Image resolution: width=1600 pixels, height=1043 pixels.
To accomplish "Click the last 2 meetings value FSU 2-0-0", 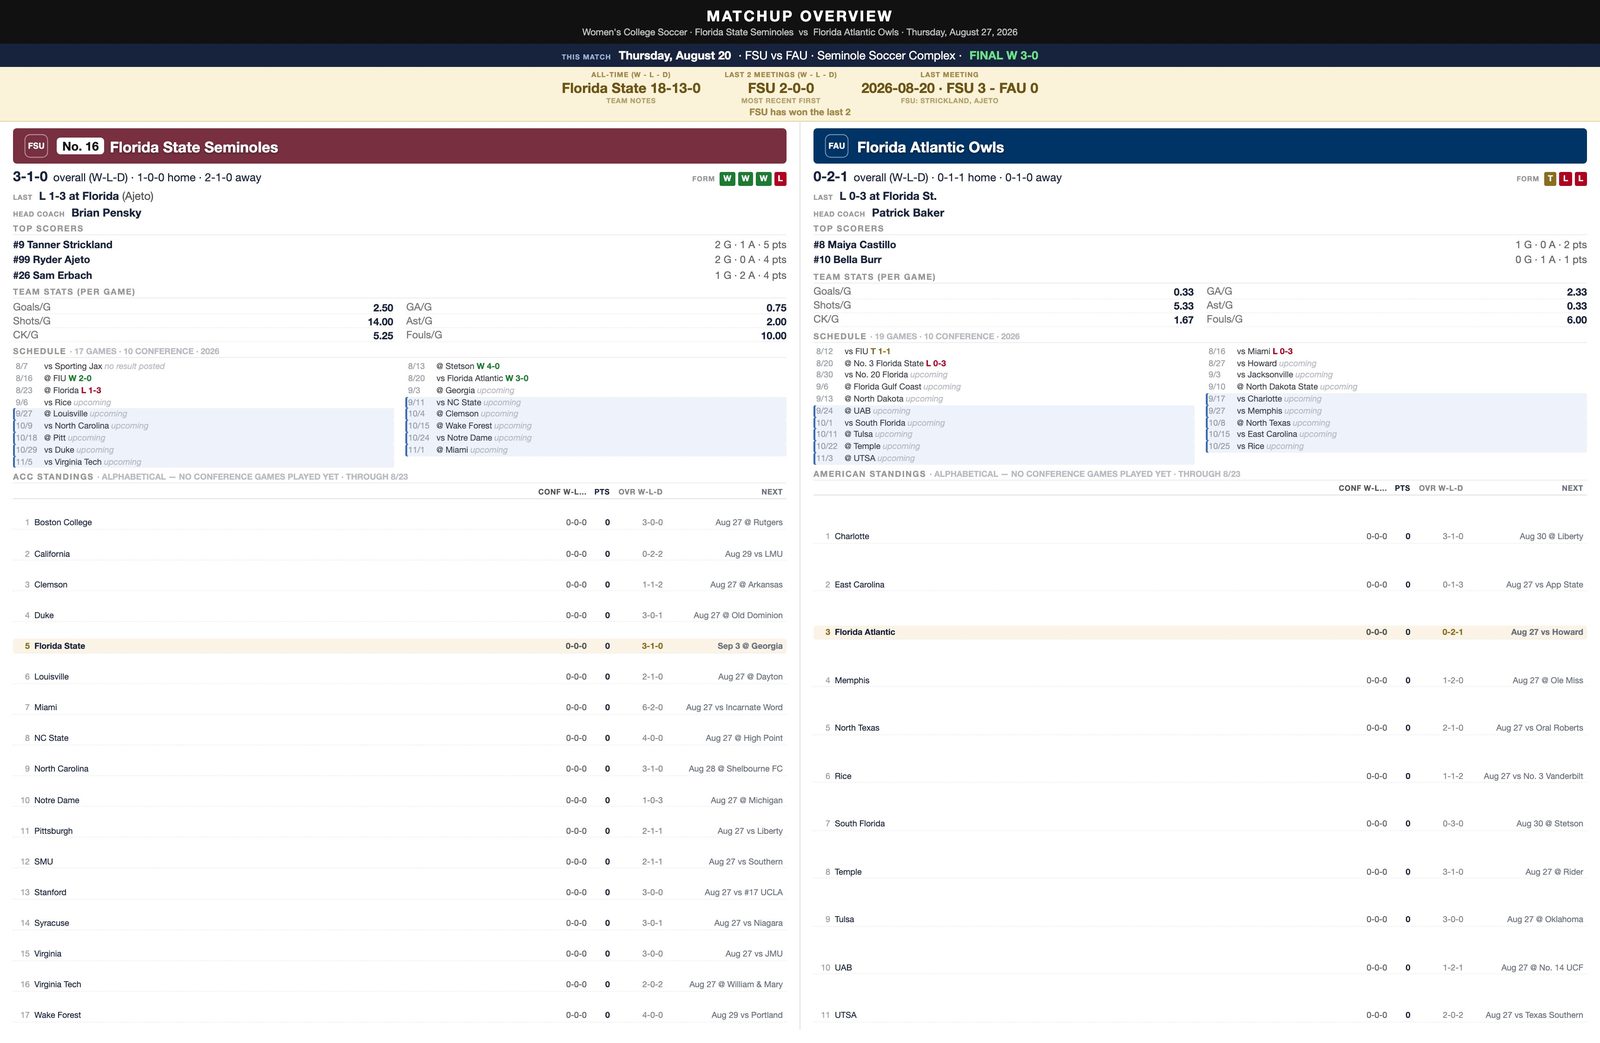I will [781, 88].
